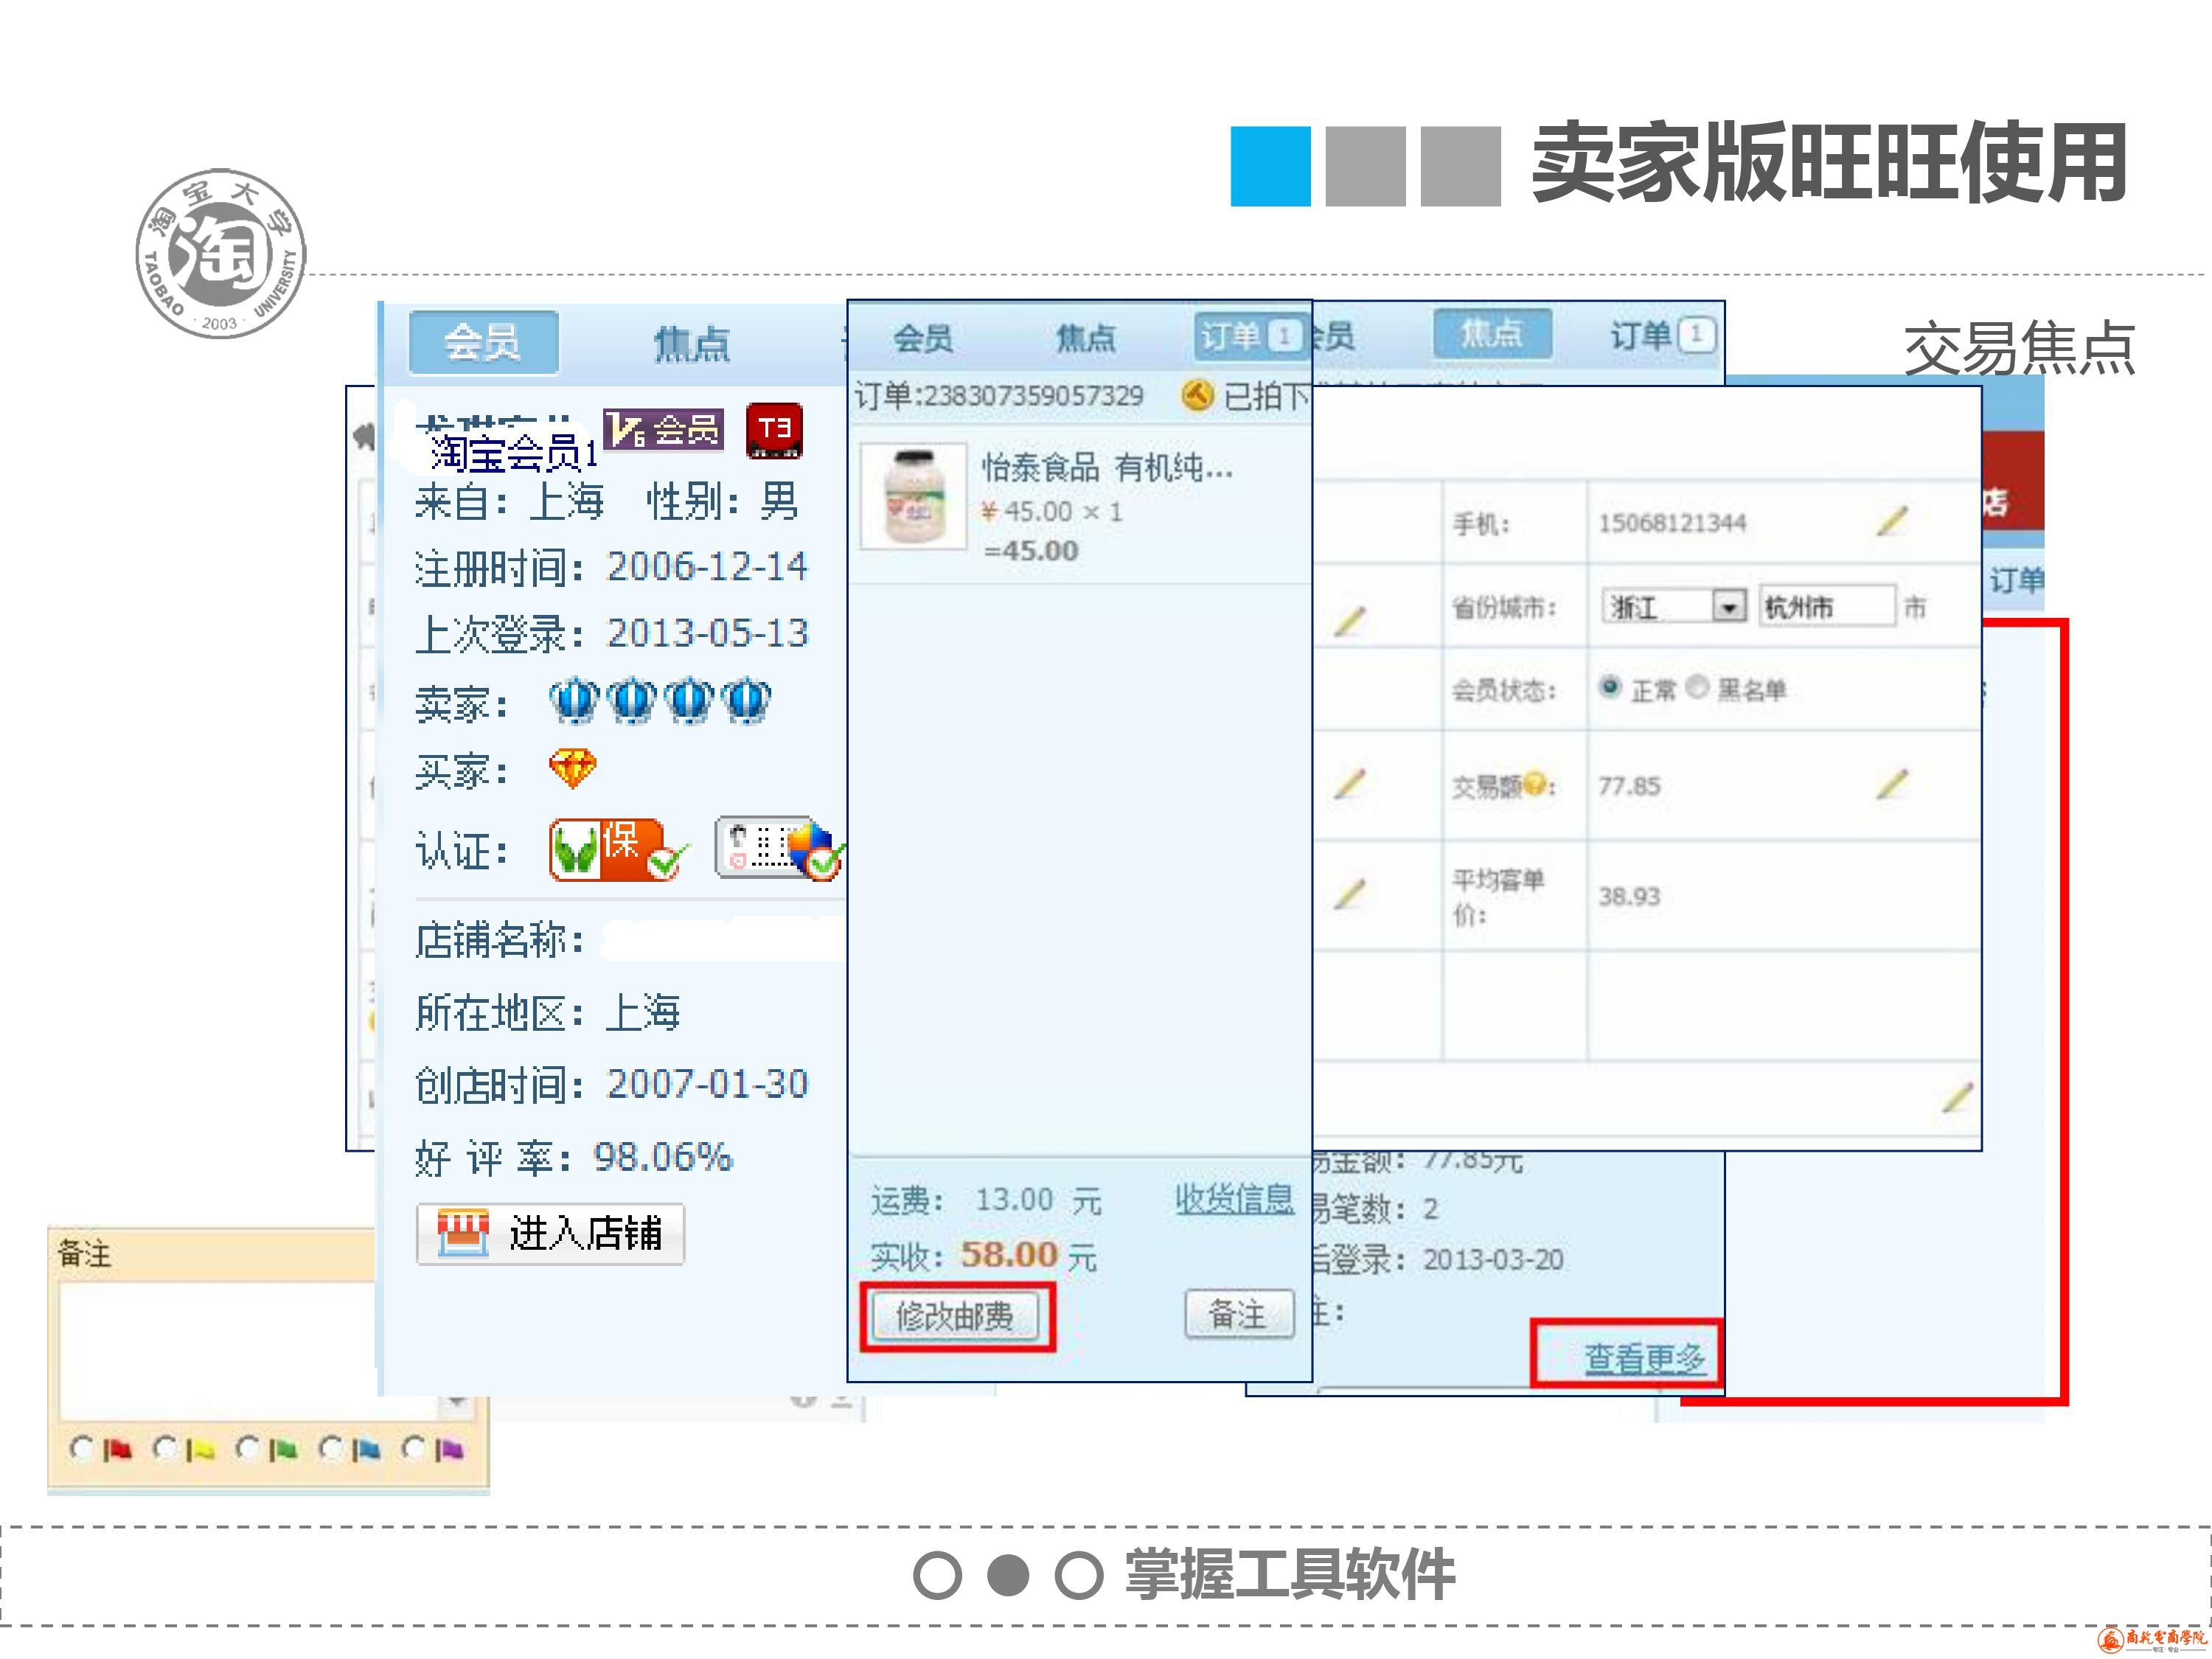Click the =45.00 subtotal text

point(1031,551)
